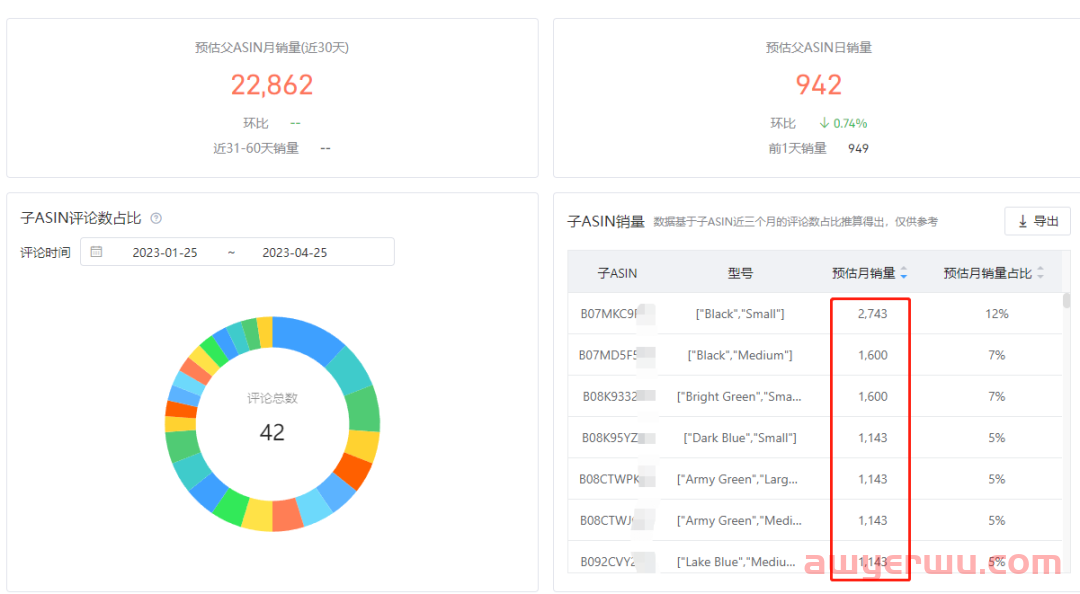Click the help icon beside 子ASIN评论数占比
This screenshot has width=1080, height=594.
[x=156, y=218]
